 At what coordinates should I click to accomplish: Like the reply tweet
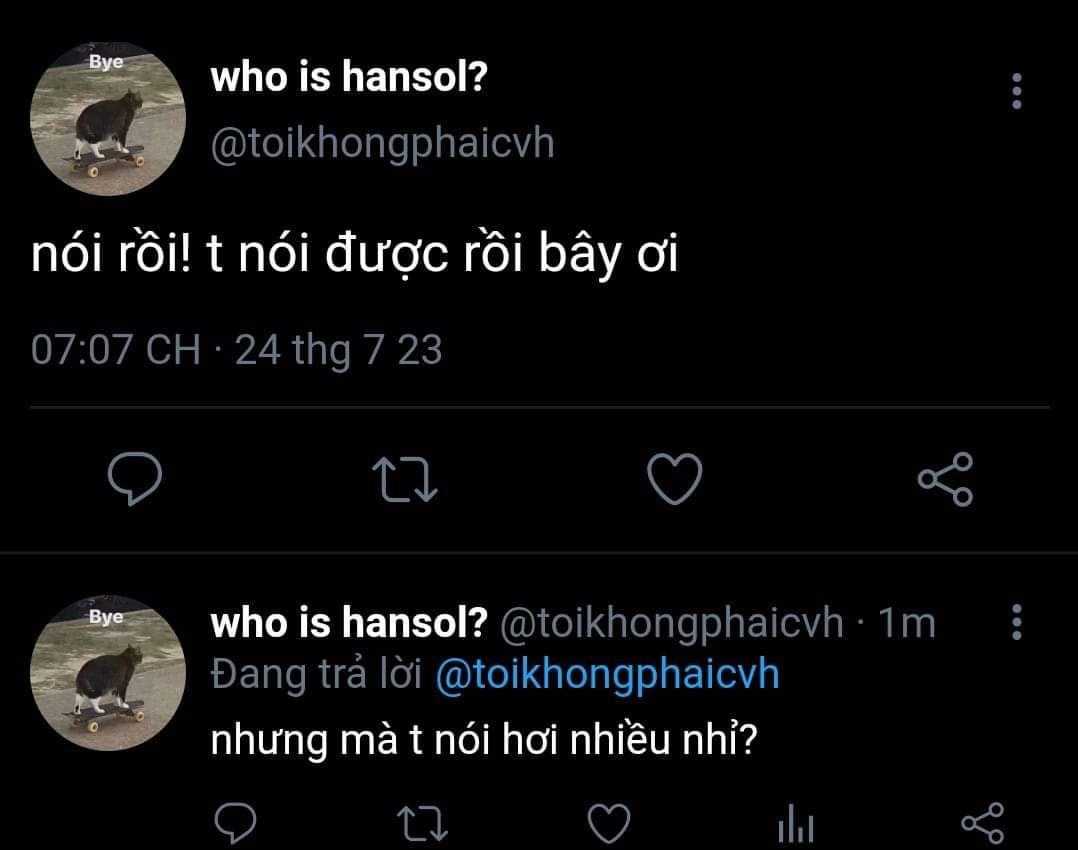tap(607, 824)
